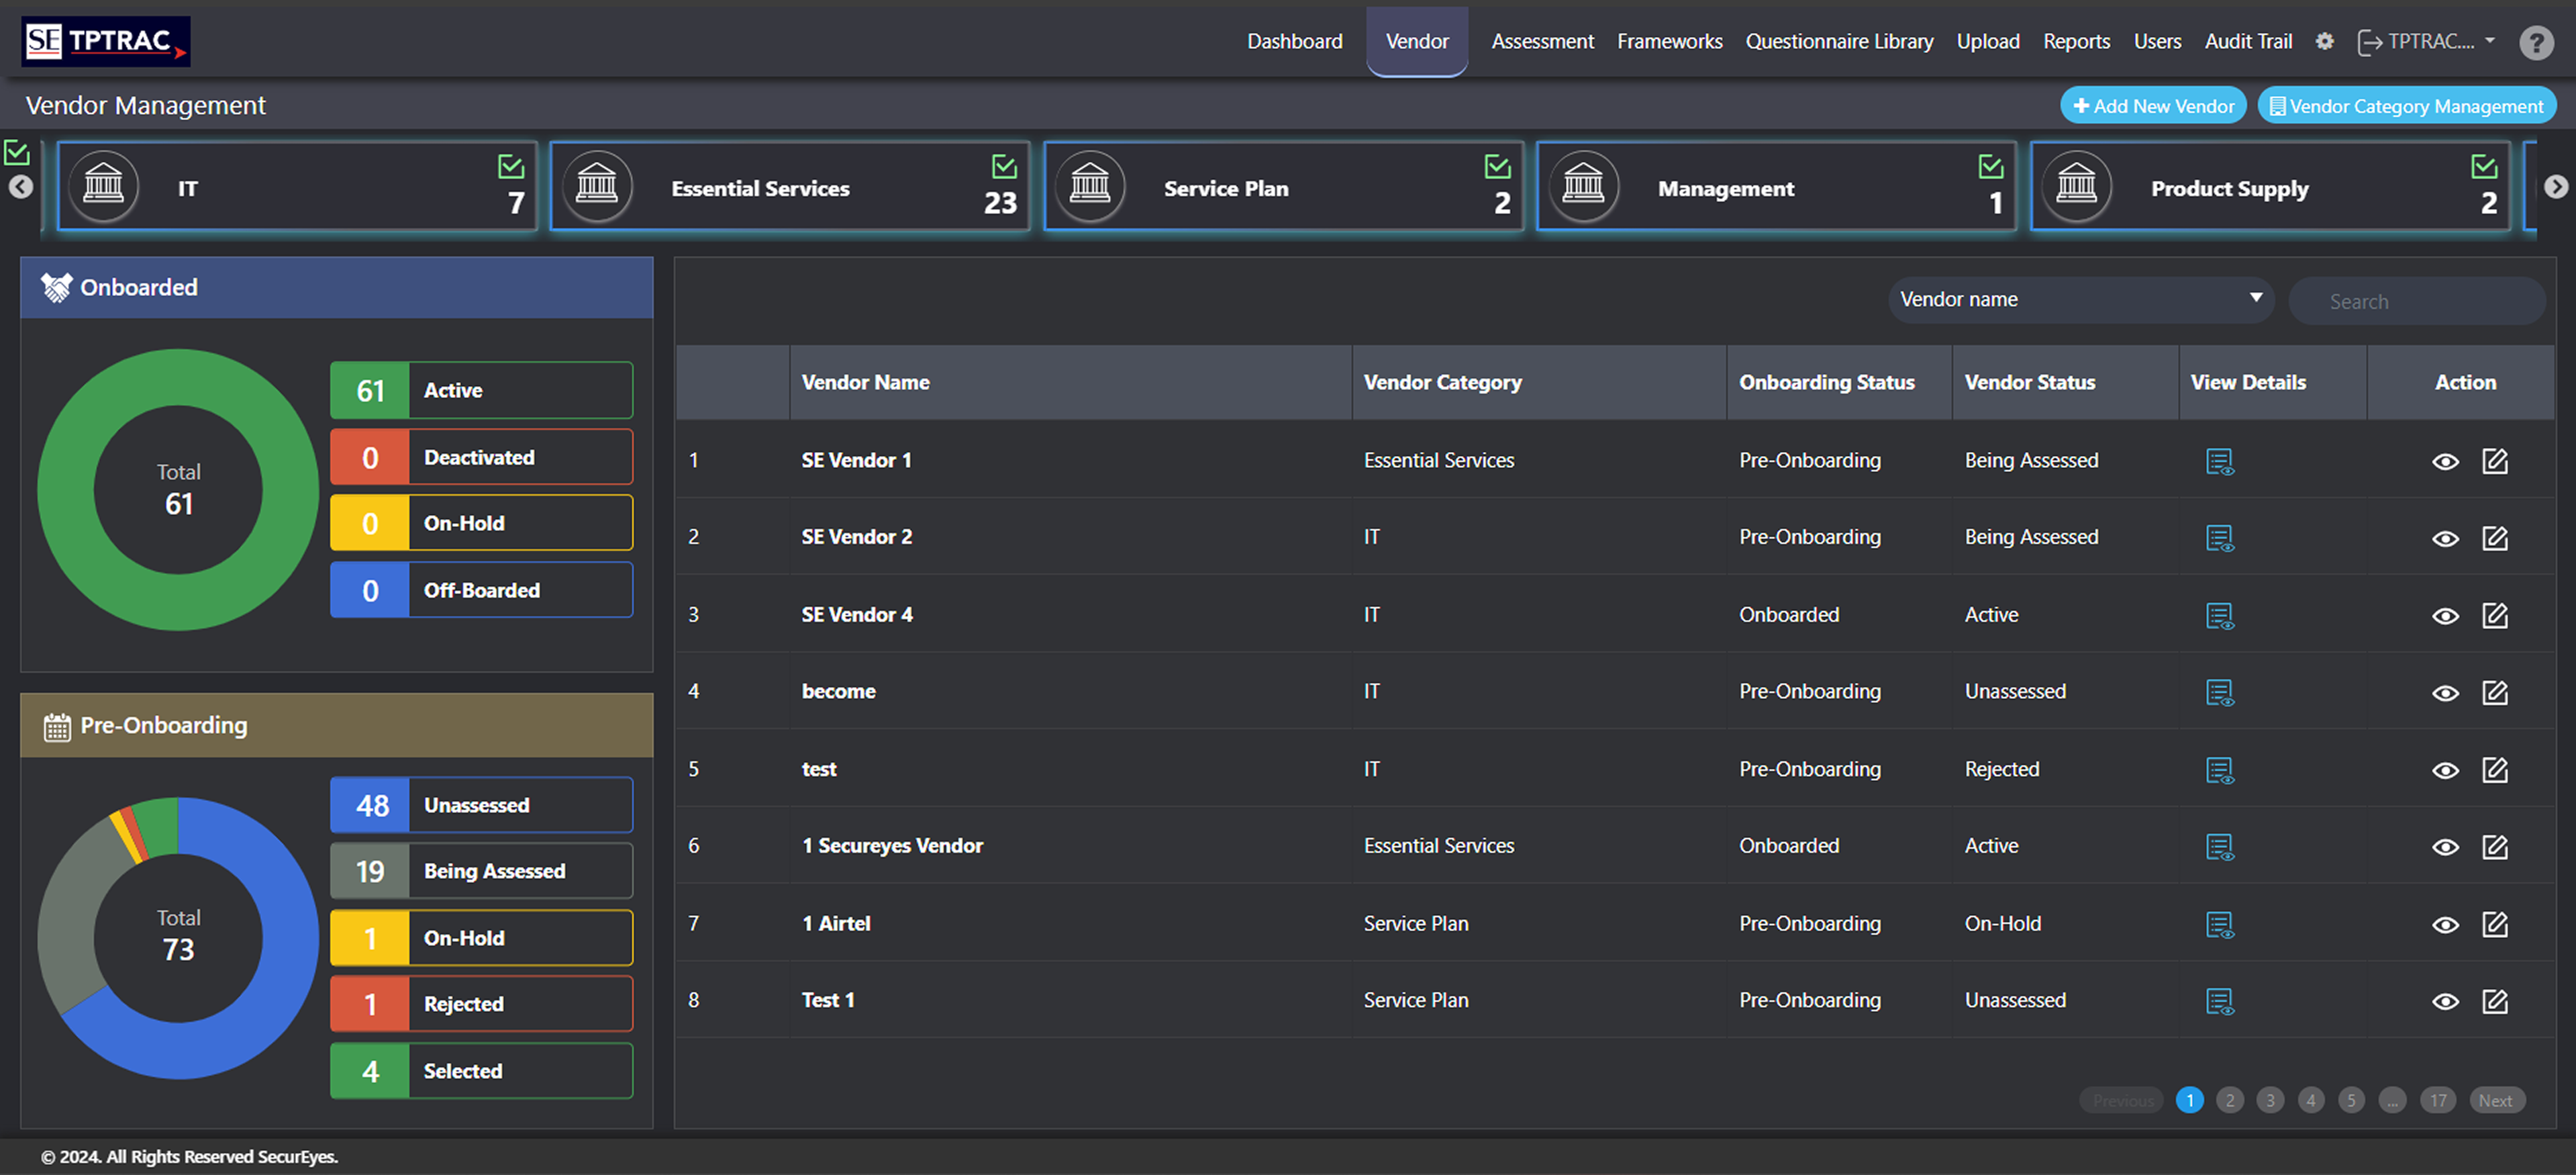Click the green Active status count swatch
Viewport: 2576px width, 1175px height.
tap(369, 390)
